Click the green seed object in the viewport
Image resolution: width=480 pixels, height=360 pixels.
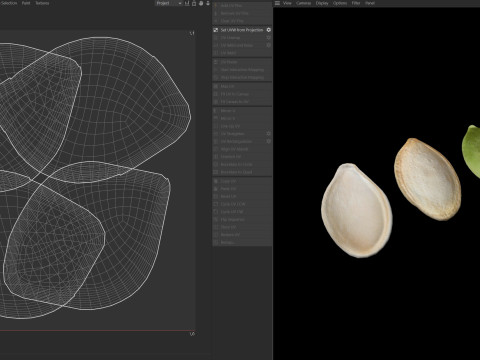pos(472,151)
